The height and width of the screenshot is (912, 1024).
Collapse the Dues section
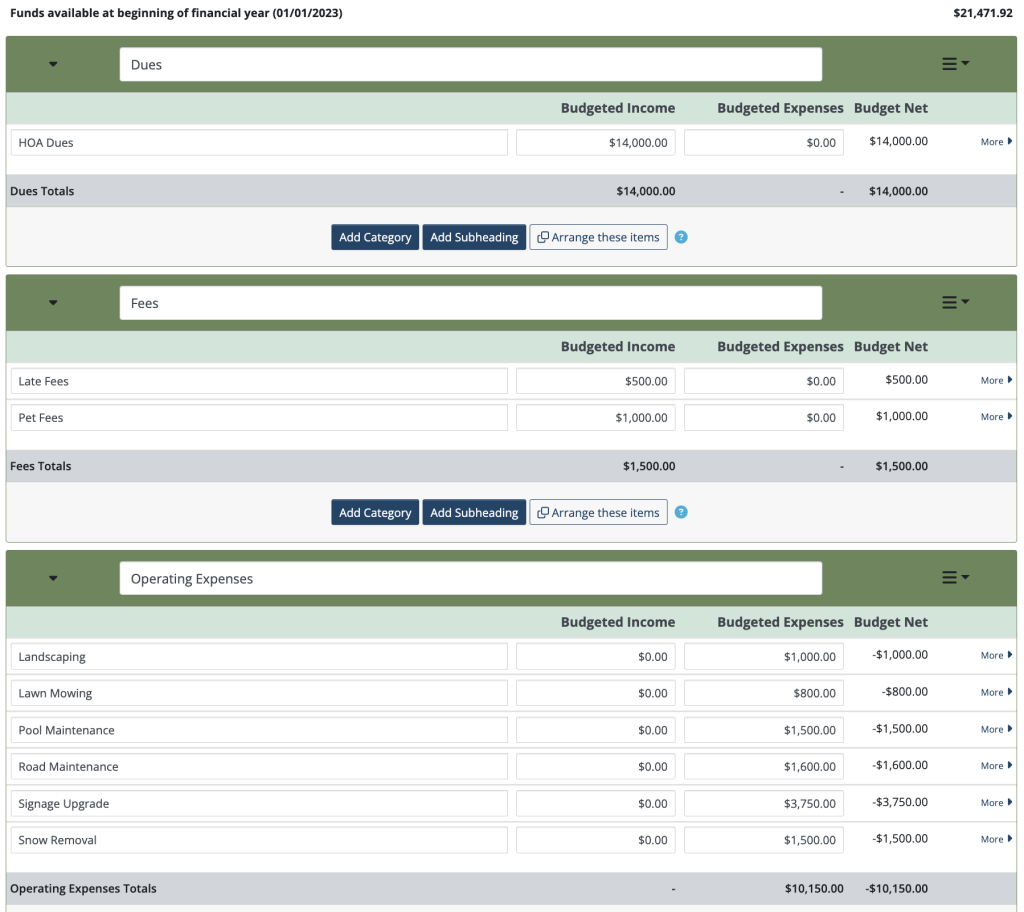53,62
